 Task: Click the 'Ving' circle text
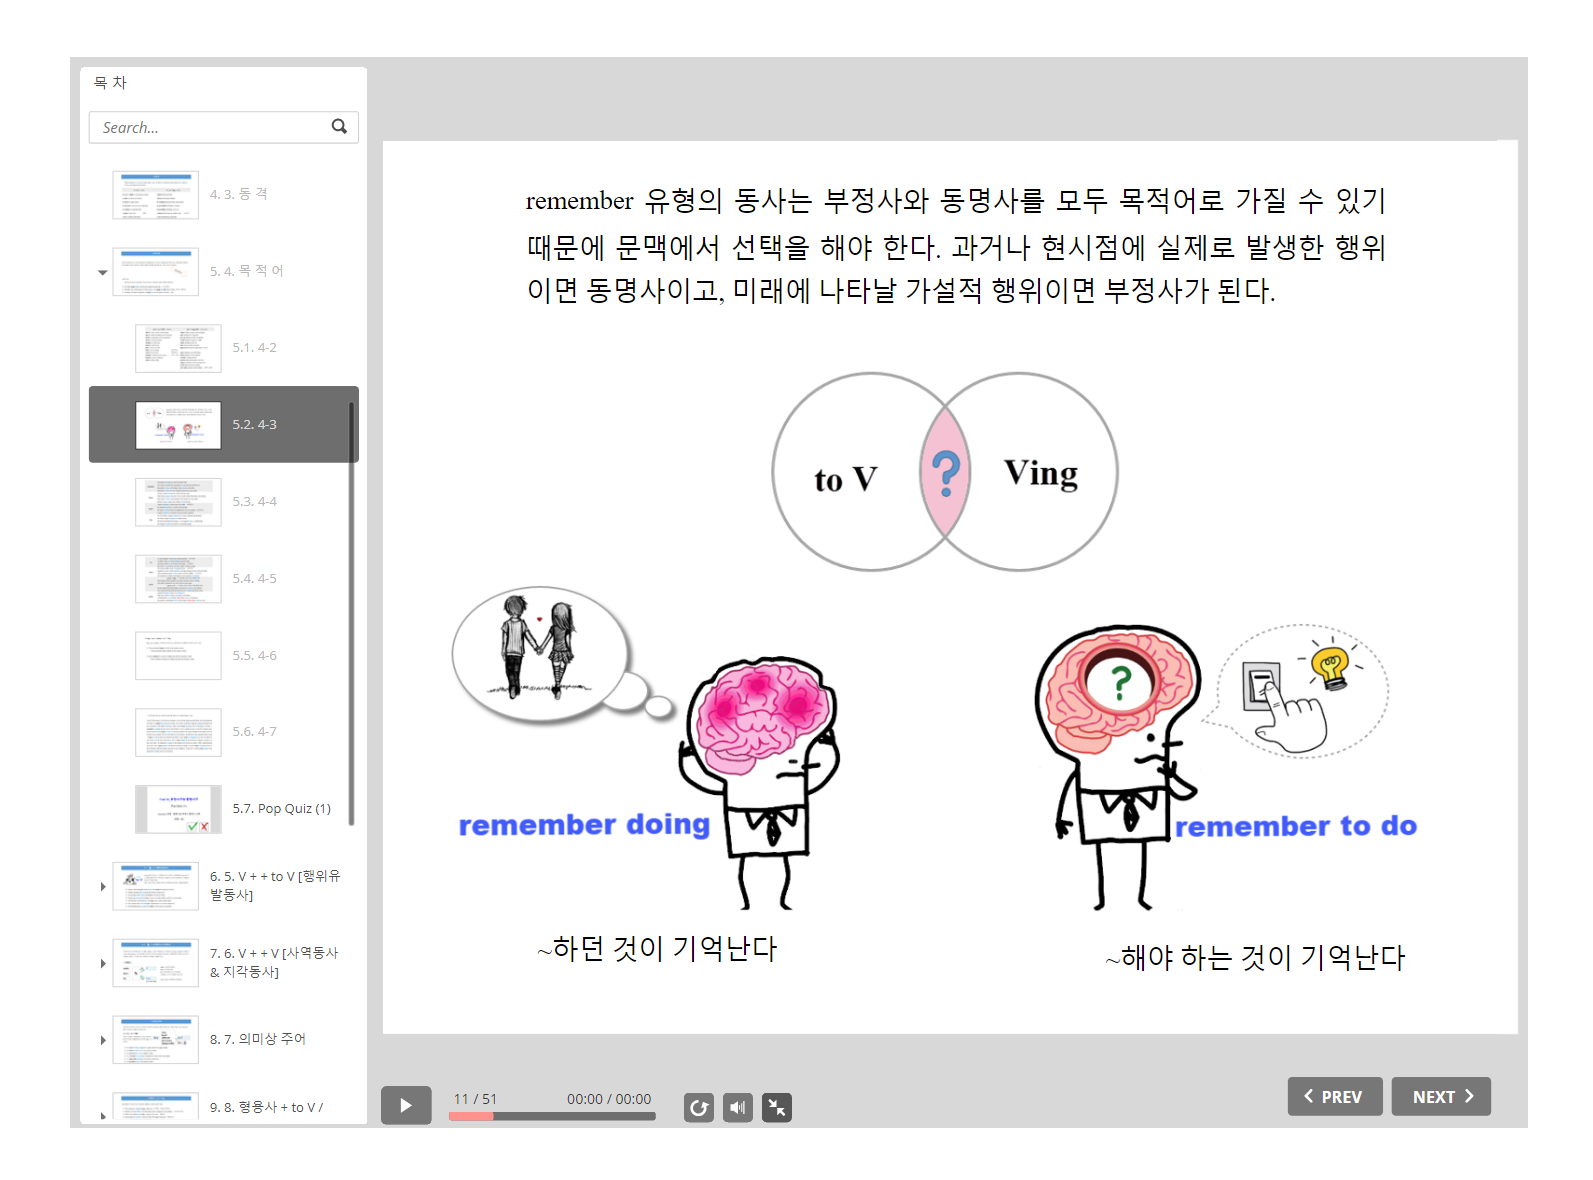(1041, 473)
